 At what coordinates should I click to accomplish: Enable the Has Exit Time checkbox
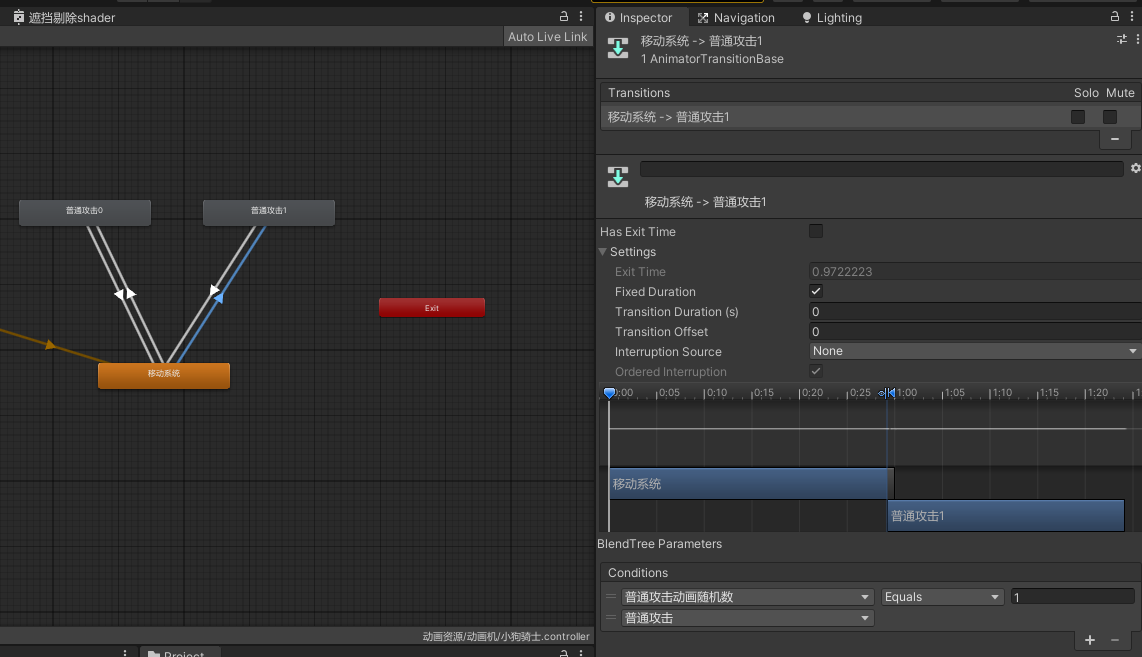coord(816,231)
